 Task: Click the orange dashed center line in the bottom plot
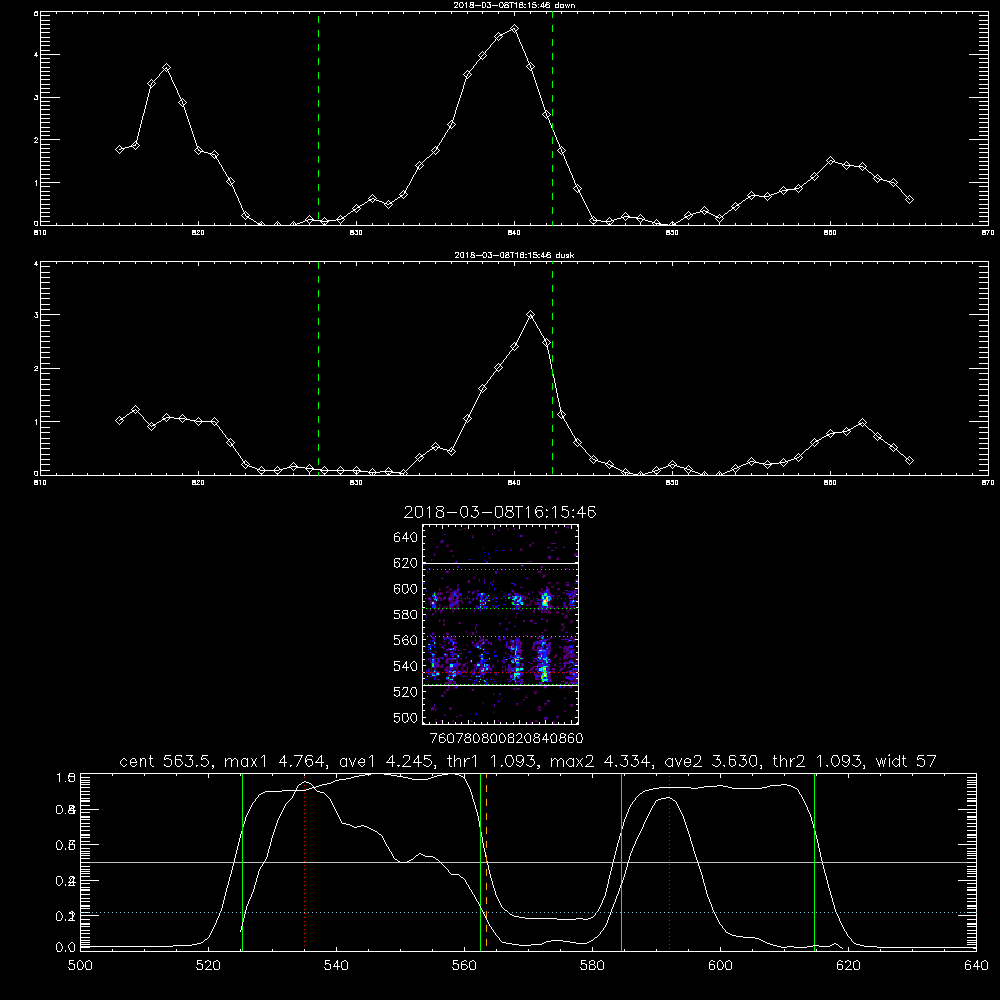487,861
